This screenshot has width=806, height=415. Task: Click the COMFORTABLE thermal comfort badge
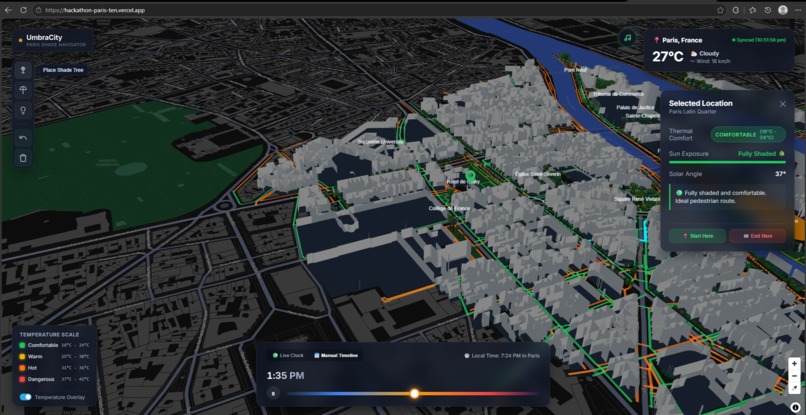[x=748, y=135]
